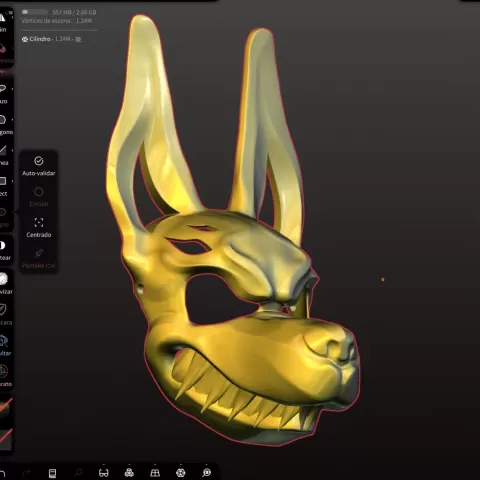Open the three-spheres icon in bottom bar
Image resolution: width=480 pixels, height=480 pixels.
129,473
